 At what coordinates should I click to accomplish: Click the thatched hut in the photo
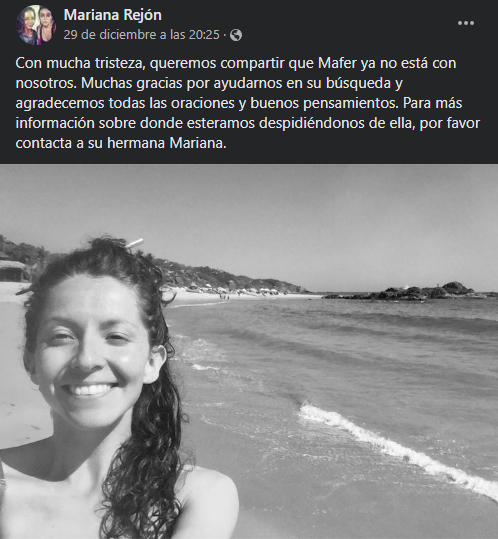(x=13, y=270)
